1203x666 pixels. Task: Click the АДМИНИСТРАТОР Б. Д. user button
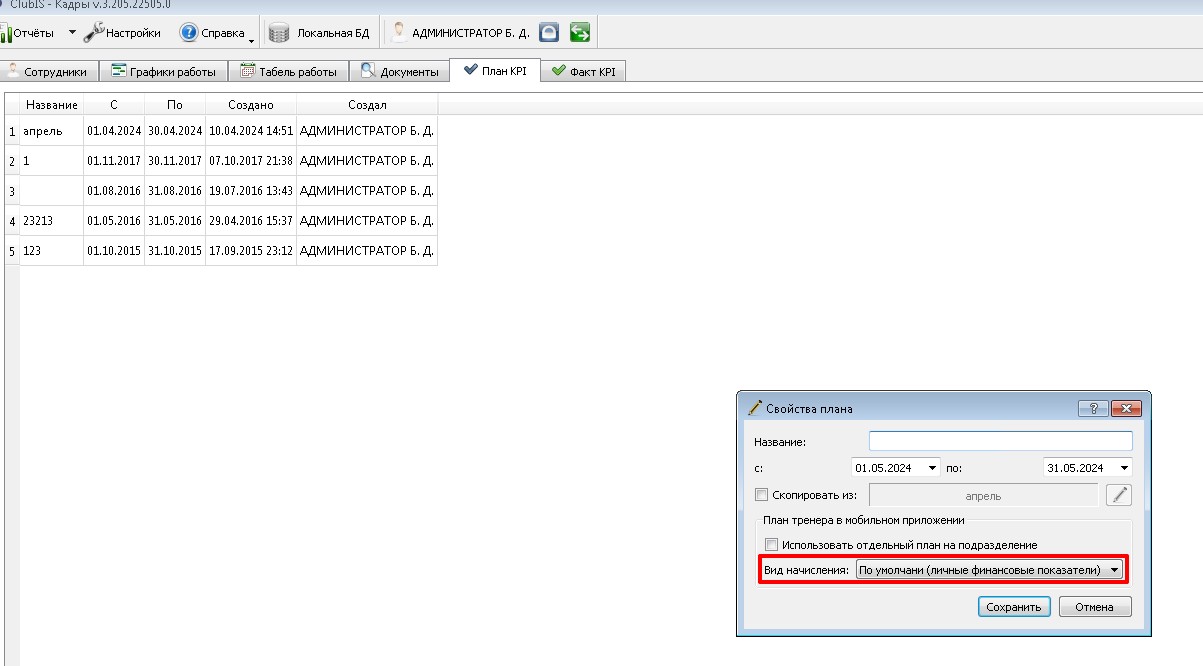coord(460,33)
